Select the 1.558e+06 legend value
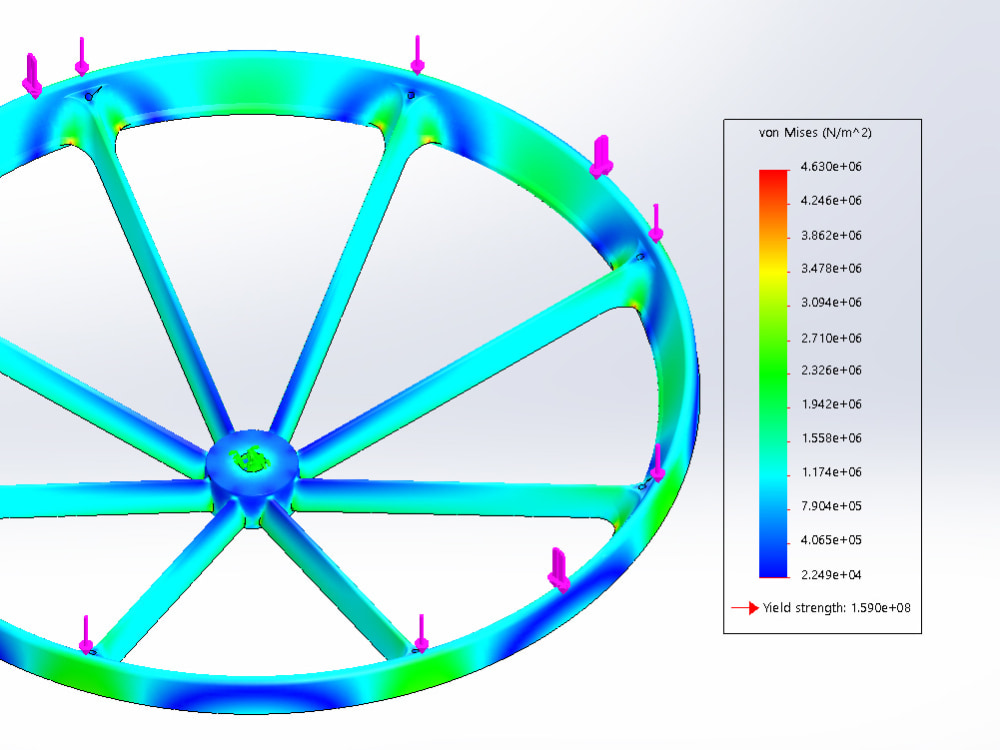1000x750 pixels. pyautogui.click(x=831, y=438)
